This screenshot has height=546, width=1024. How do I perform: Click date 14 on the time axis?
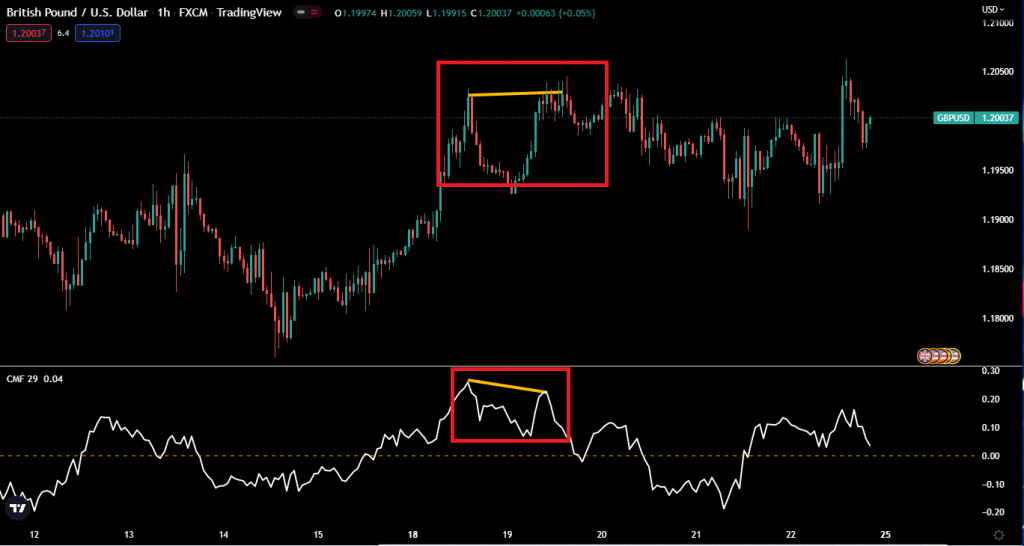click(224, 534)
